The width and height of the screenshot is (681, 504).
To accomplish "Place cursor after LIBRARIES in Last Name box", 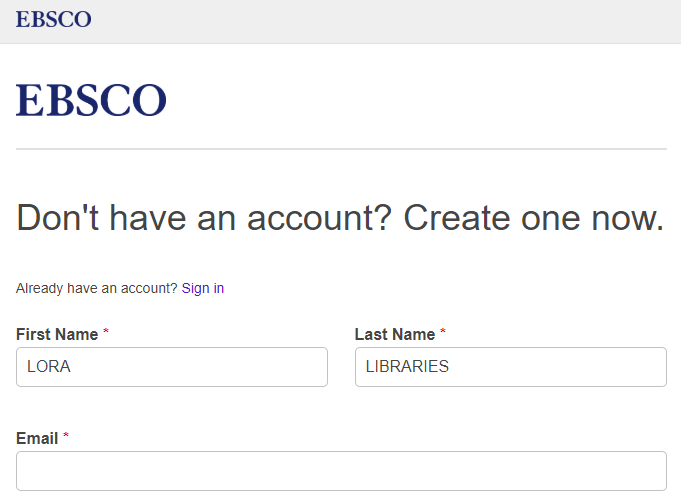I will click(x=452, y=367).
